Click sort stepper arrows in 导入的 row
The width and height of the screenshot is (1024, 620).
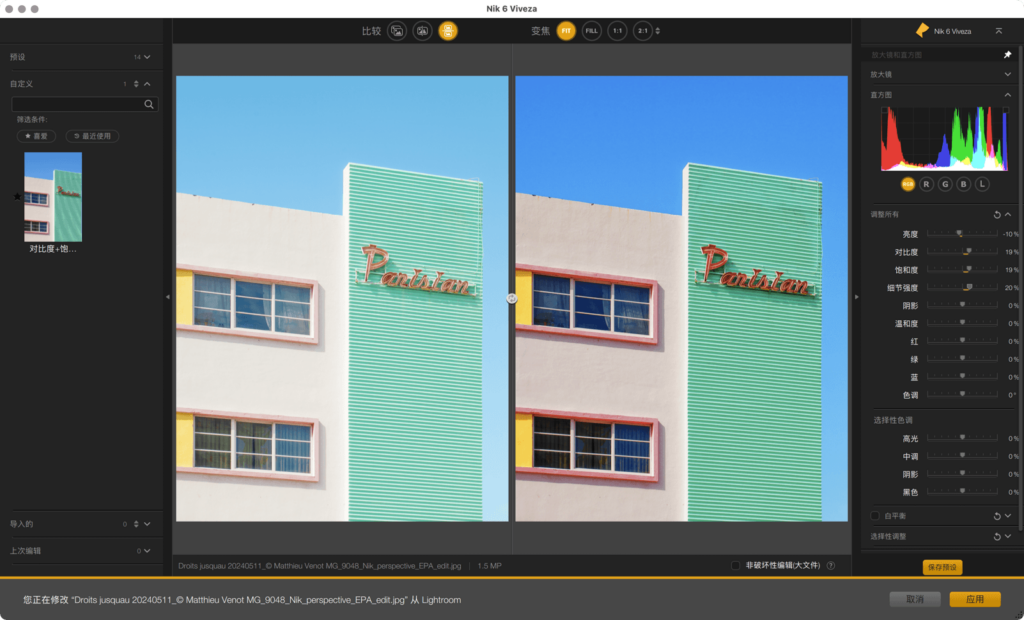point(136,524)
